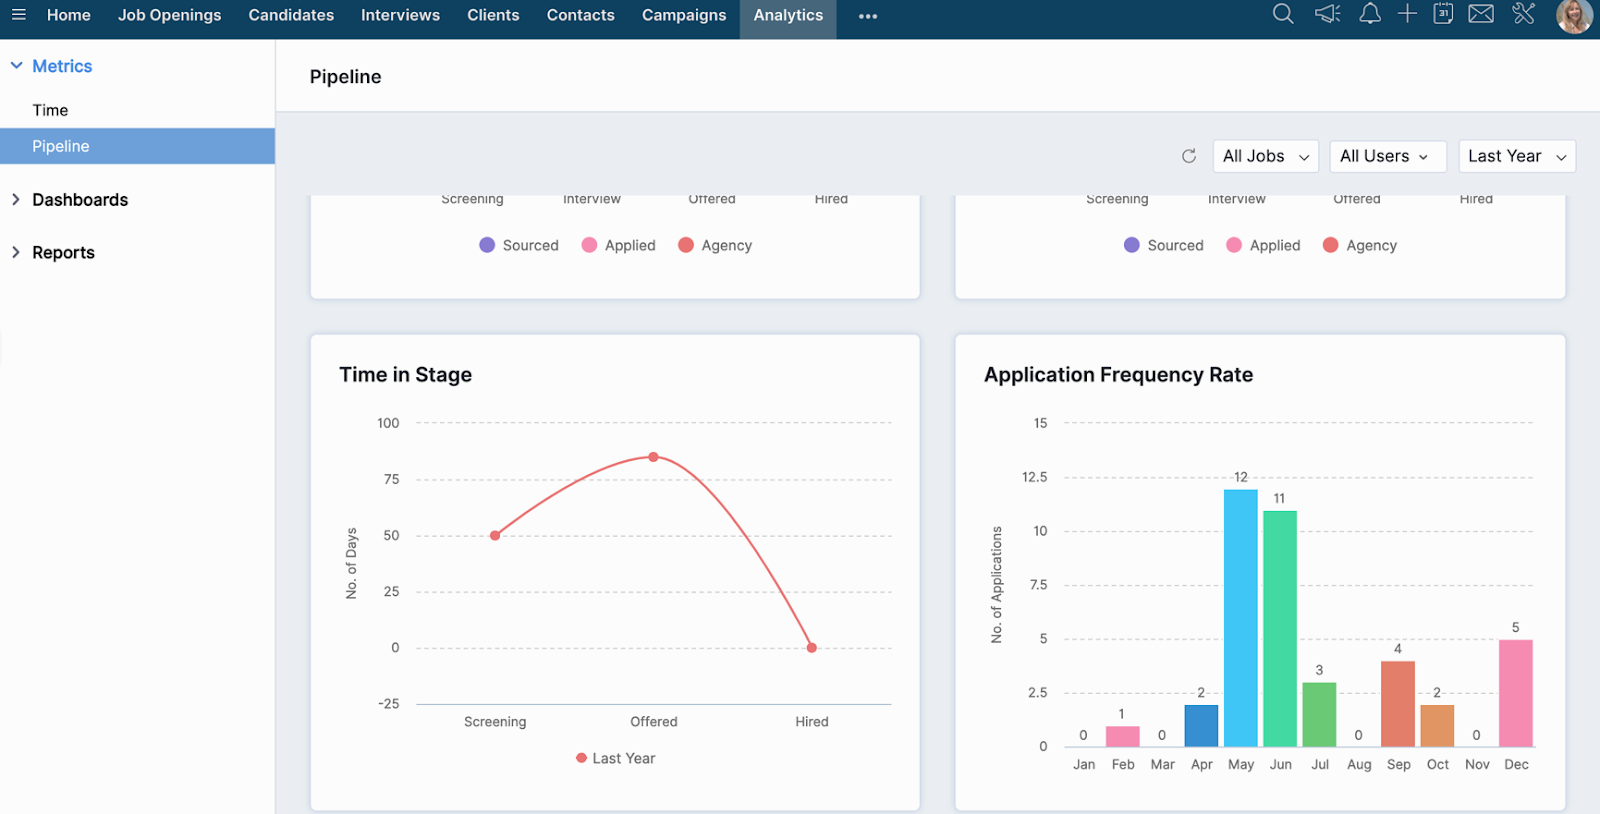
Task: Open the setup tools icon
Action: 1523,14
